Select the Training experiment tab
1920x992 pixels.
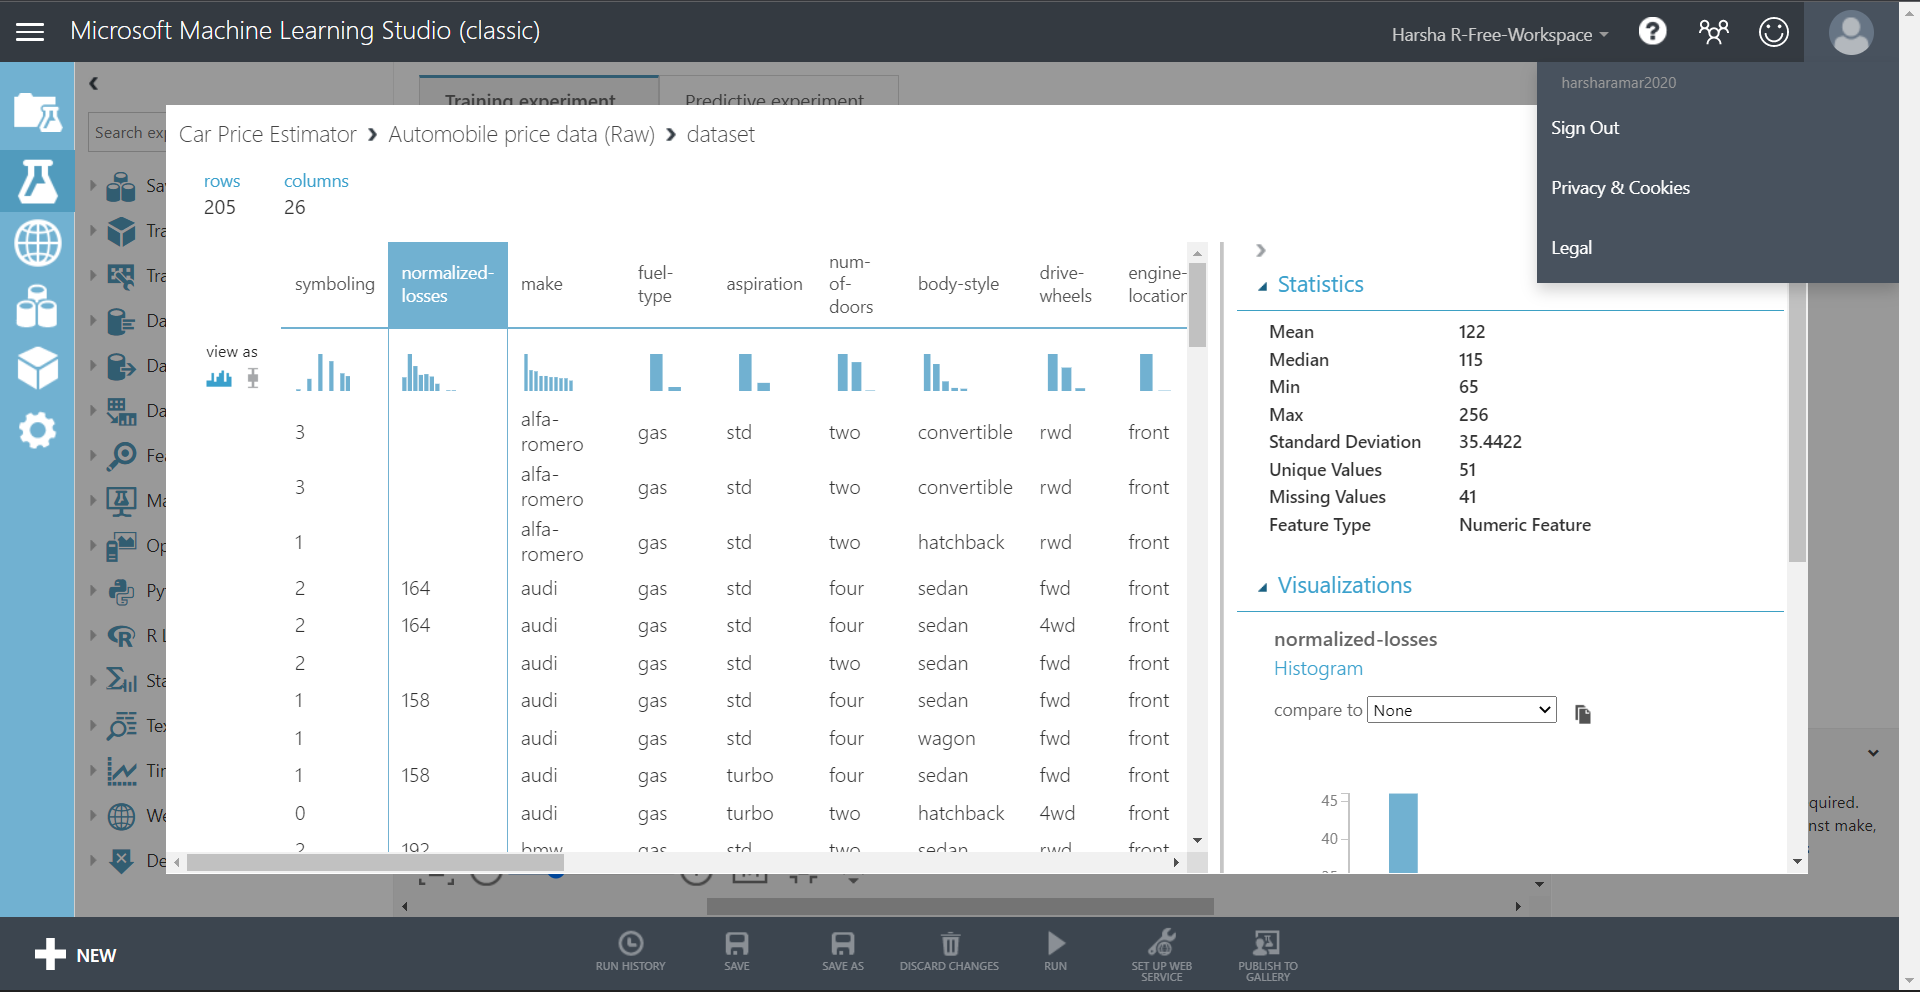coord(538,91)
